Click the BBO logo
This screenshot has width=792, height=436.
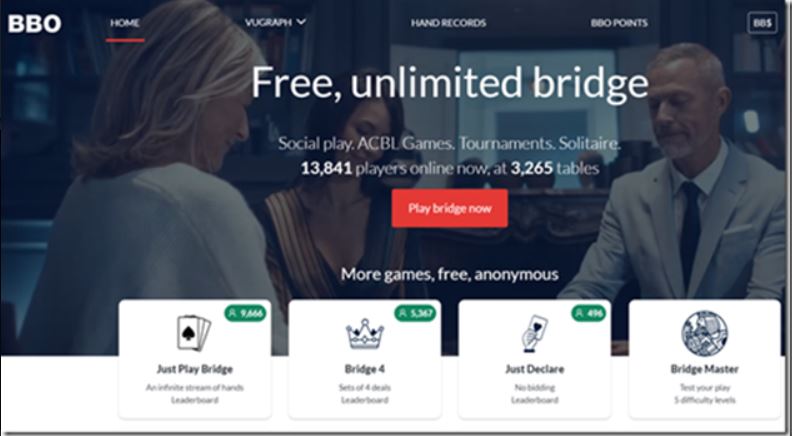tap(34, 23)
